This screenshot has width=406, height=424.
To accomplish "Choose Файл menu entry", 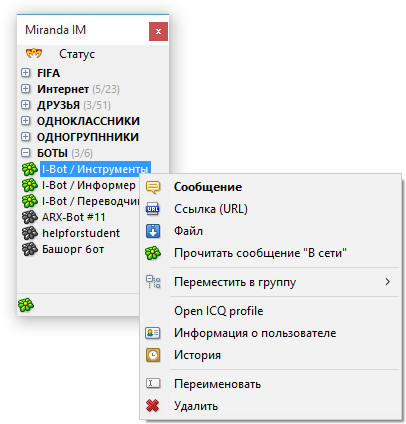I will tap(271, 231).
